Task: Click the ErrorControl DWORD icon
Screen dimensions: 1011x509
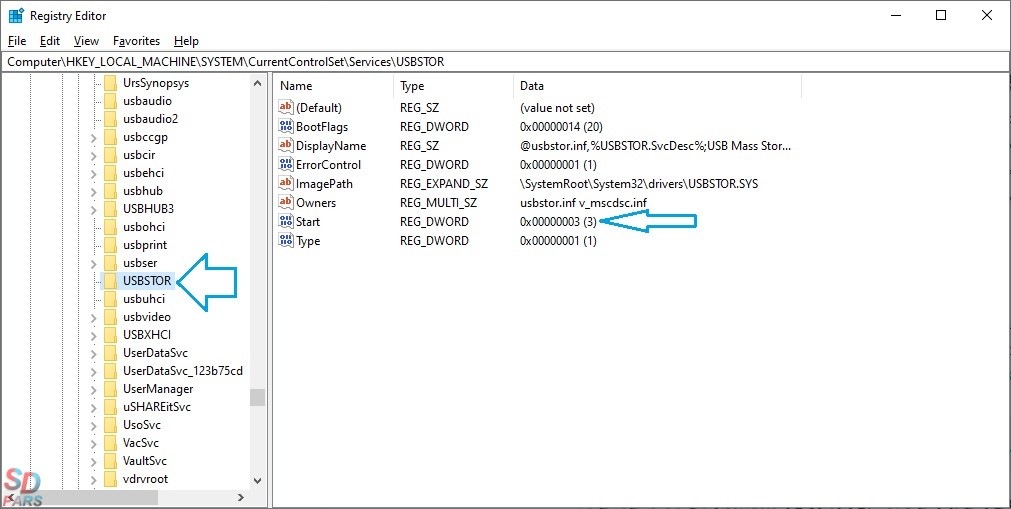Action: [286, 165]
